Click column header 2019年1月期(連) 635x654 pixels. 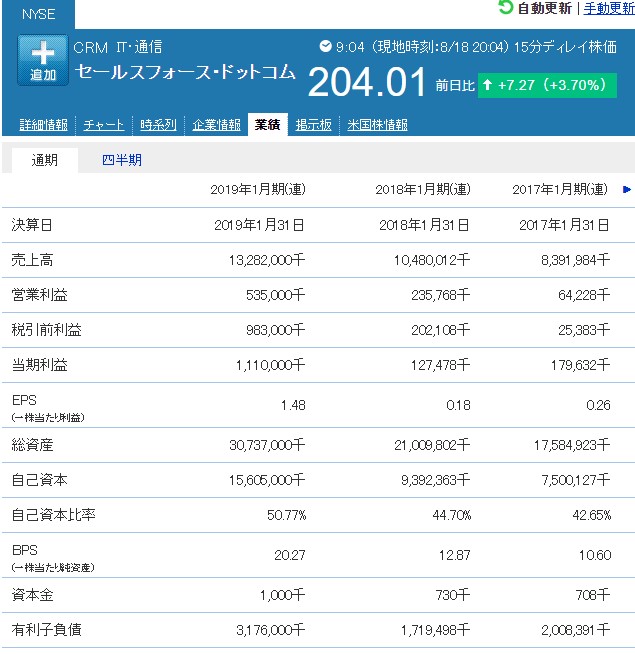point(258,190)
